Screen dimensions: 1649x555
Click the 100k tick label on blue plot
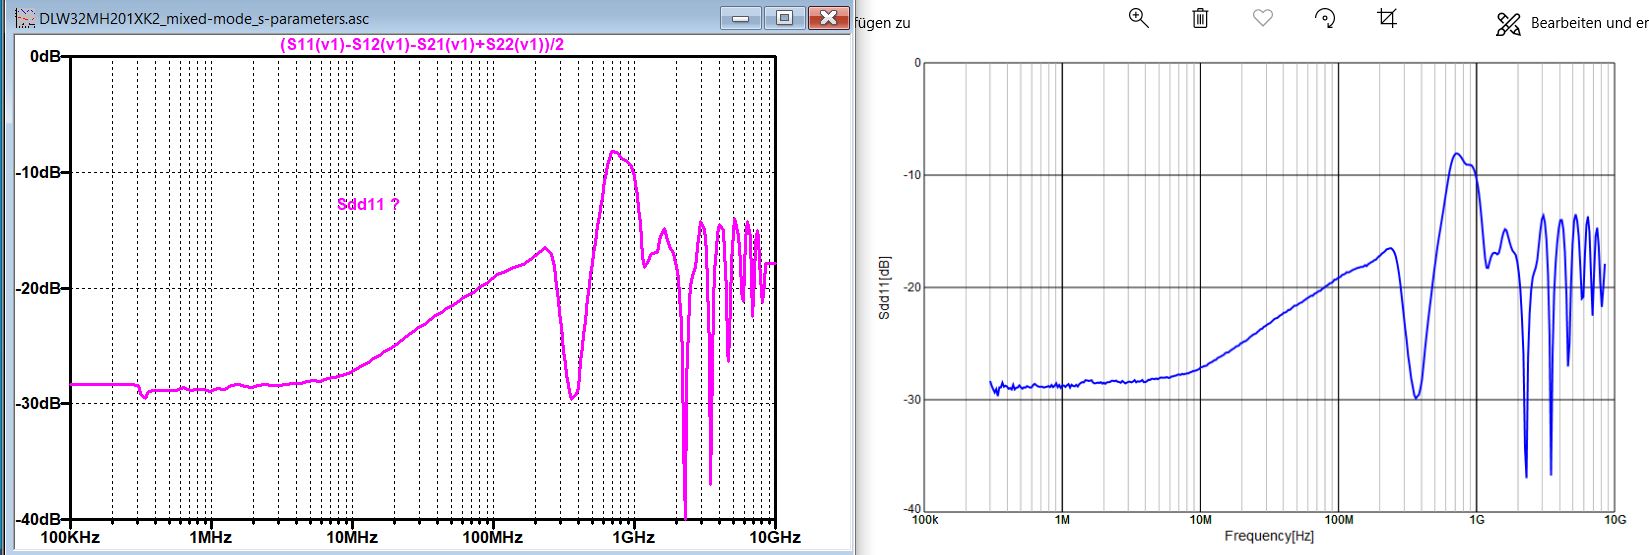coord(925,519)
